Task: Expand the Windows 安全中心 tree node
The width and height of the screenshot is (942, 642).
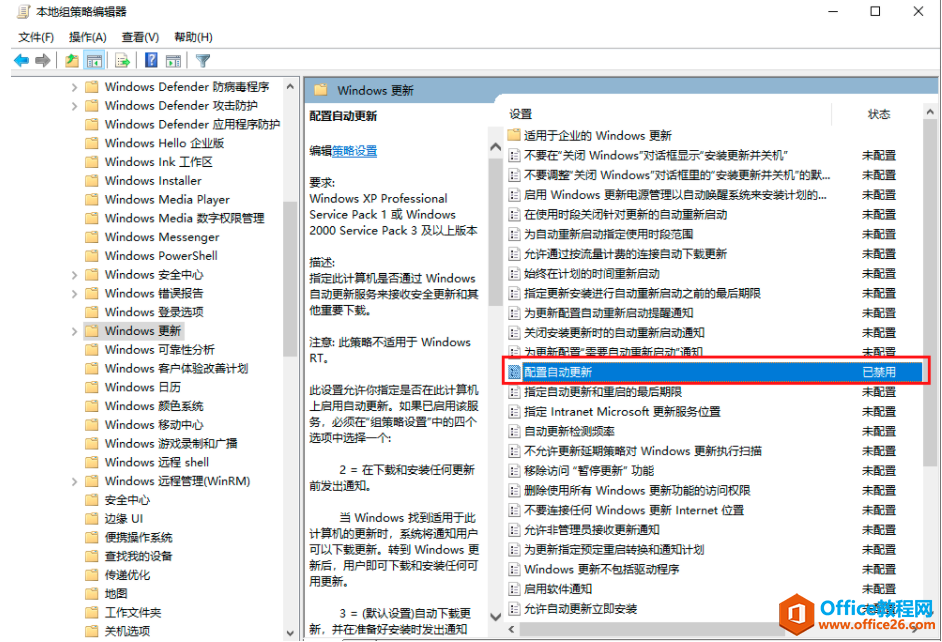Action: (x=74, y=275)
